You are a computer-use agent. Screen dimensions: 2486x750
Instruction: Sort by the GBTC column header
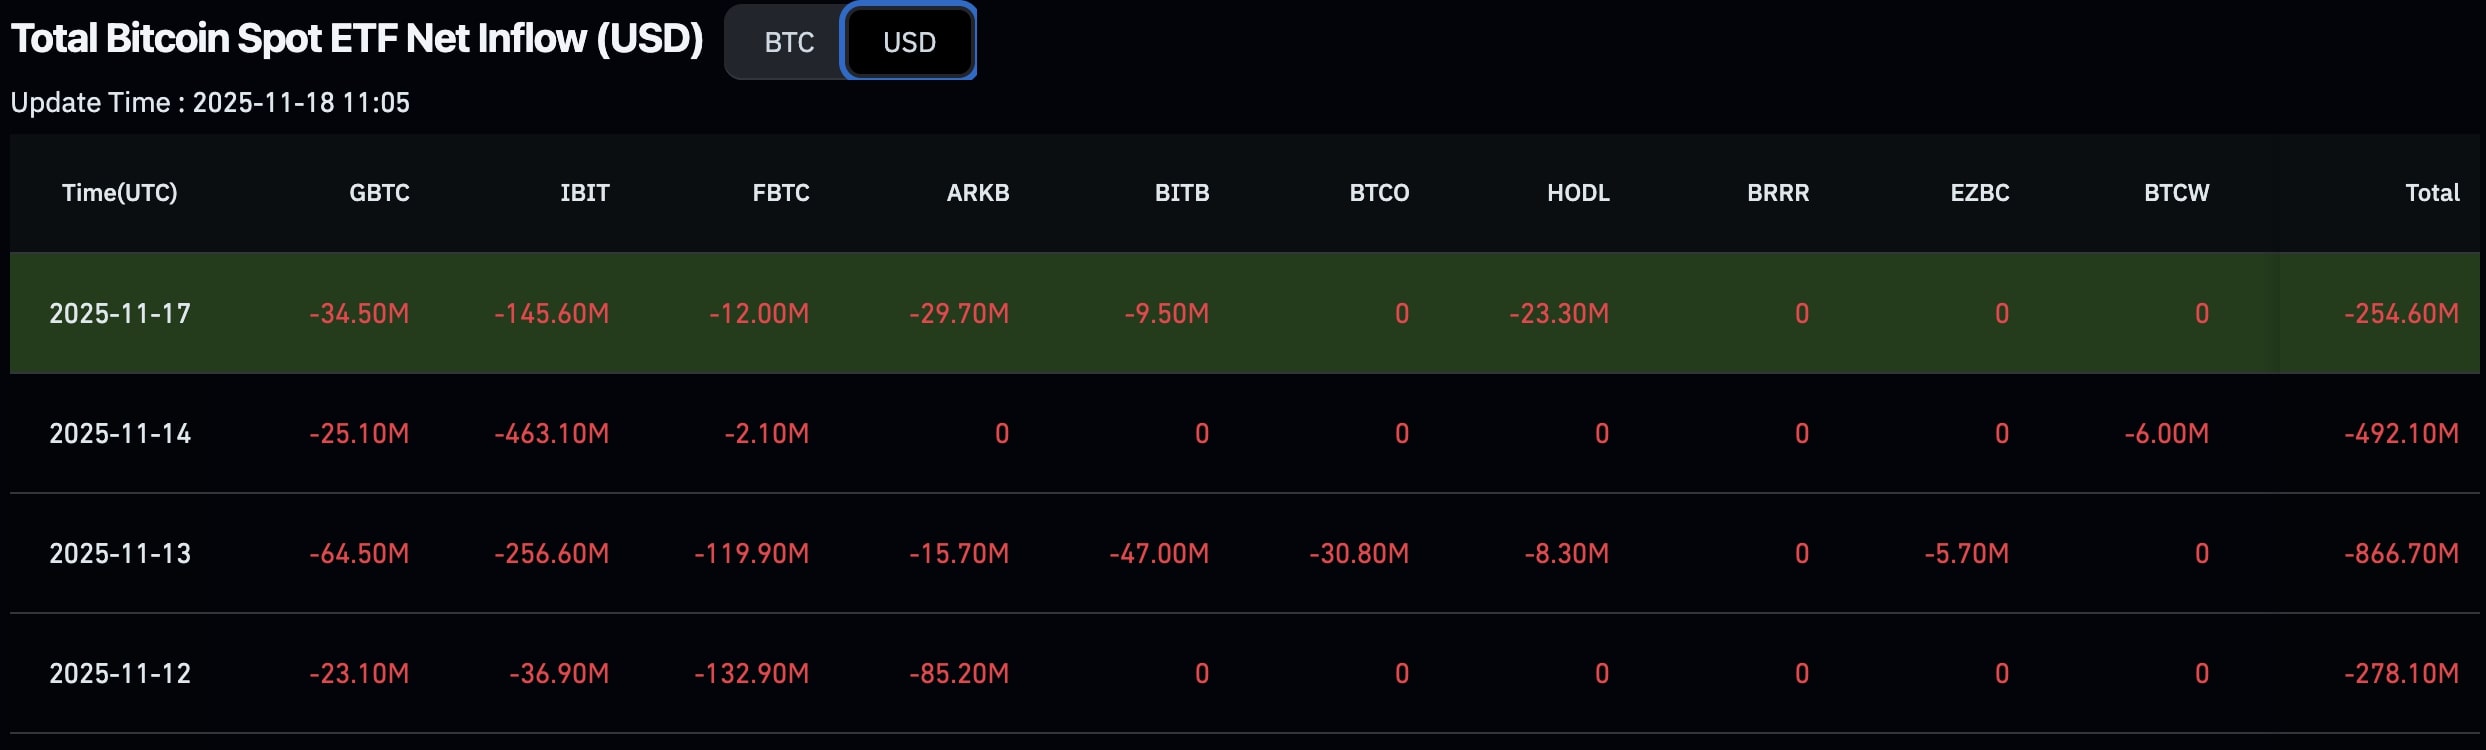point(379,193)
